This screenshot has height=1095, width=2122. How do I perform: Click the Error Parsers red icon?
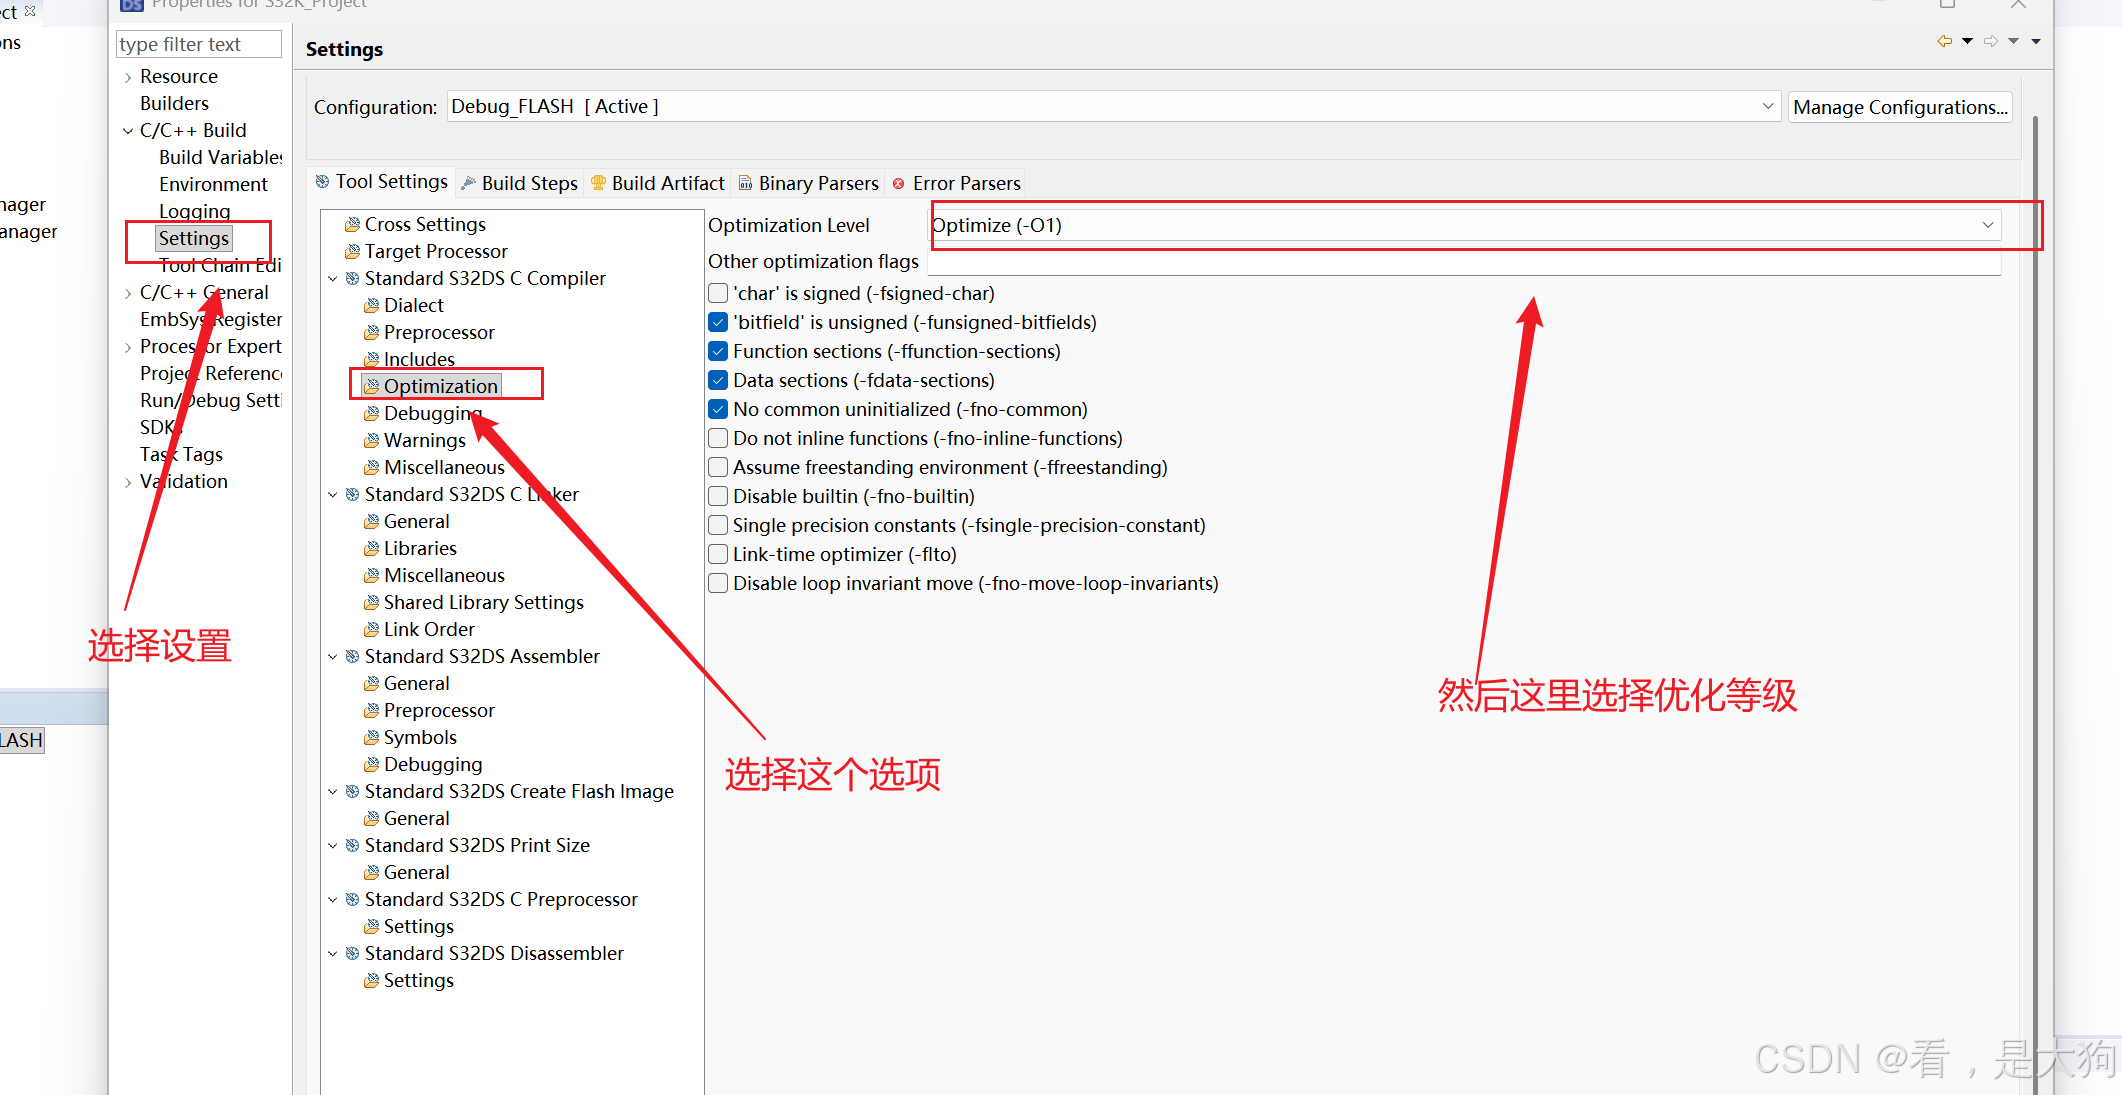[899, 184]
